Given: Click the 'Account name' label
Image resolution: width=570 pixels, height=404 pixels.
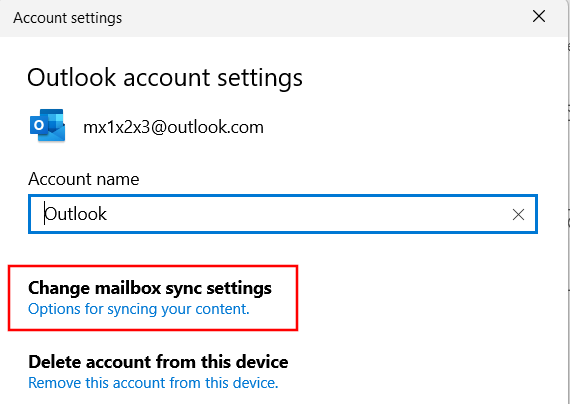Looking at the screenshot, I should pos(84,179).
